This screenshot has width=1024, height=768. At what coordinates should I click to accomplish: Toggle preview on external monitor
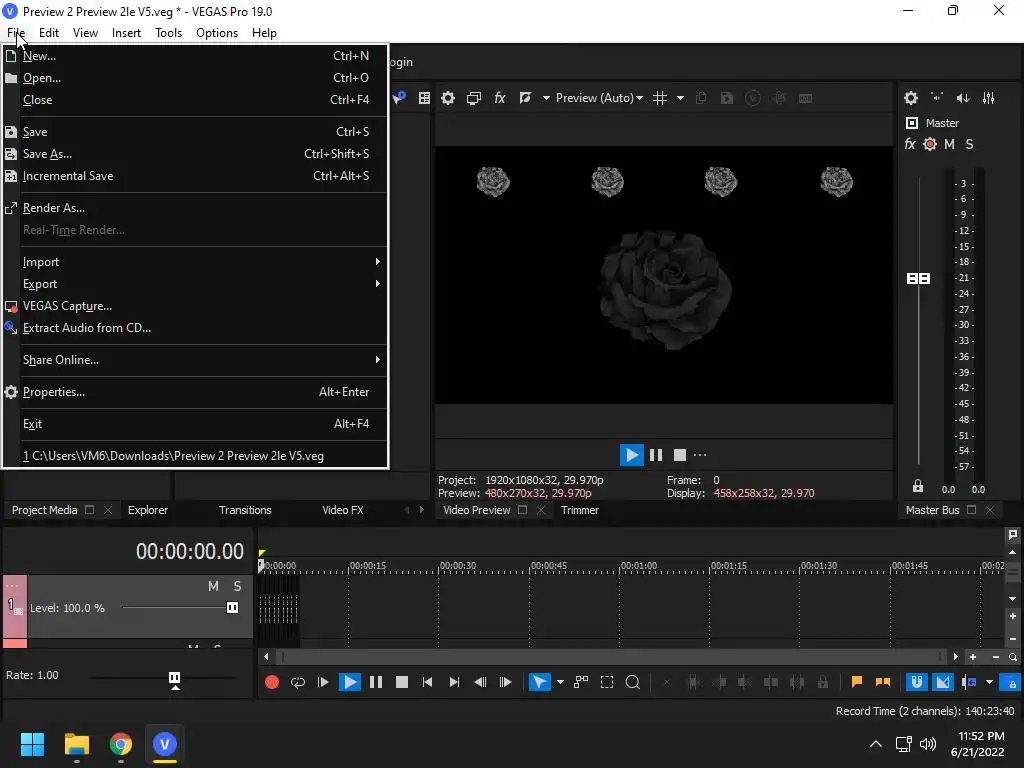[474, 98]
